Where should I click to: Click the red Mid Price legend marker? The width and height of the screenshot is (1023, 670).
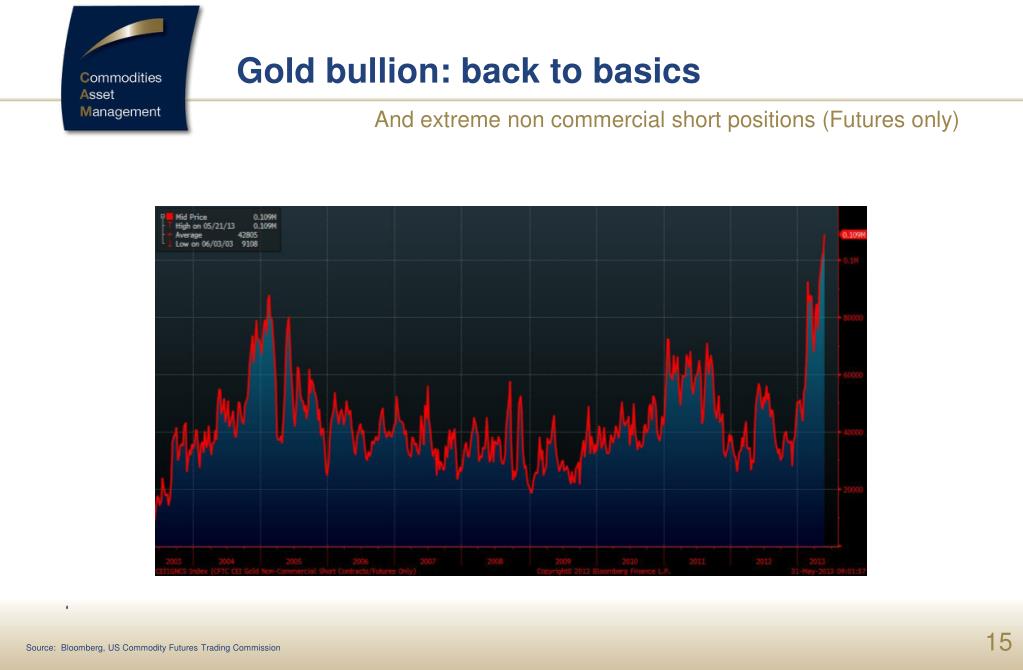tap(169, 217)
